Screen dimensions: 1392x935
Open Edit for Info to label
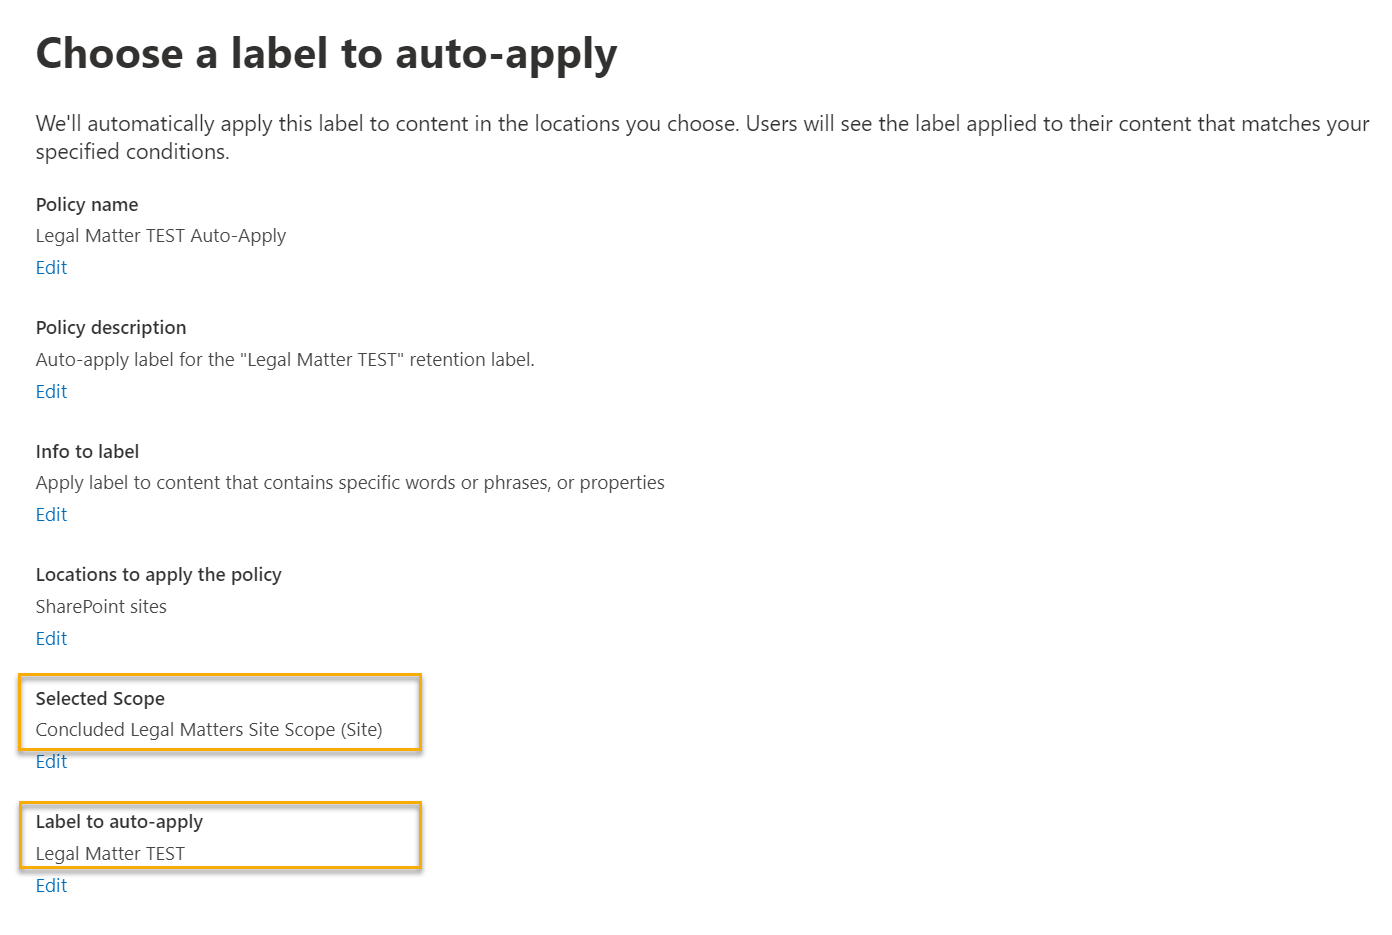51,515
